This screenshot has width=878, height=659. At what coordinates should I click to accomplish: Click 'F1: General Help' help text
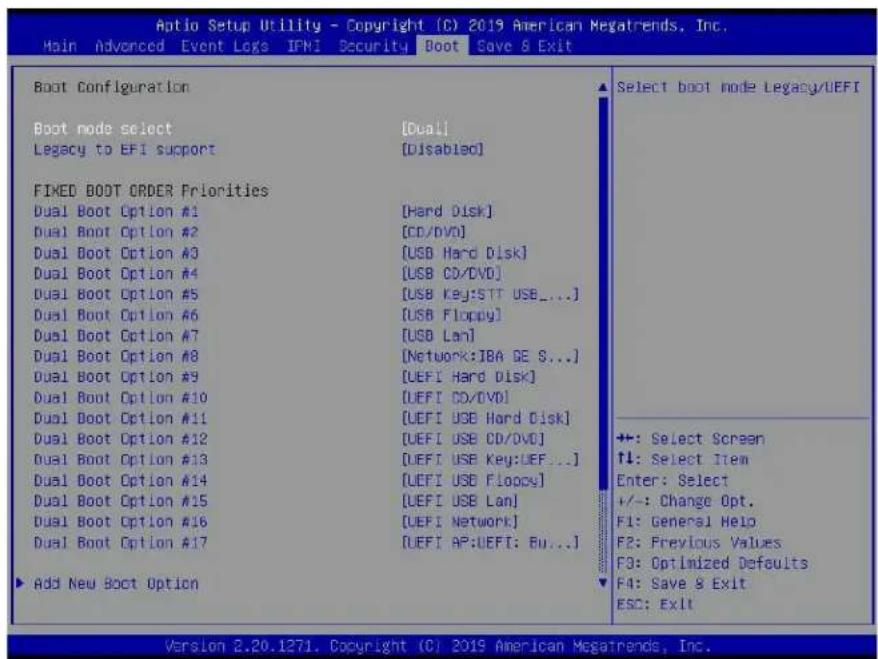(685, 522)
